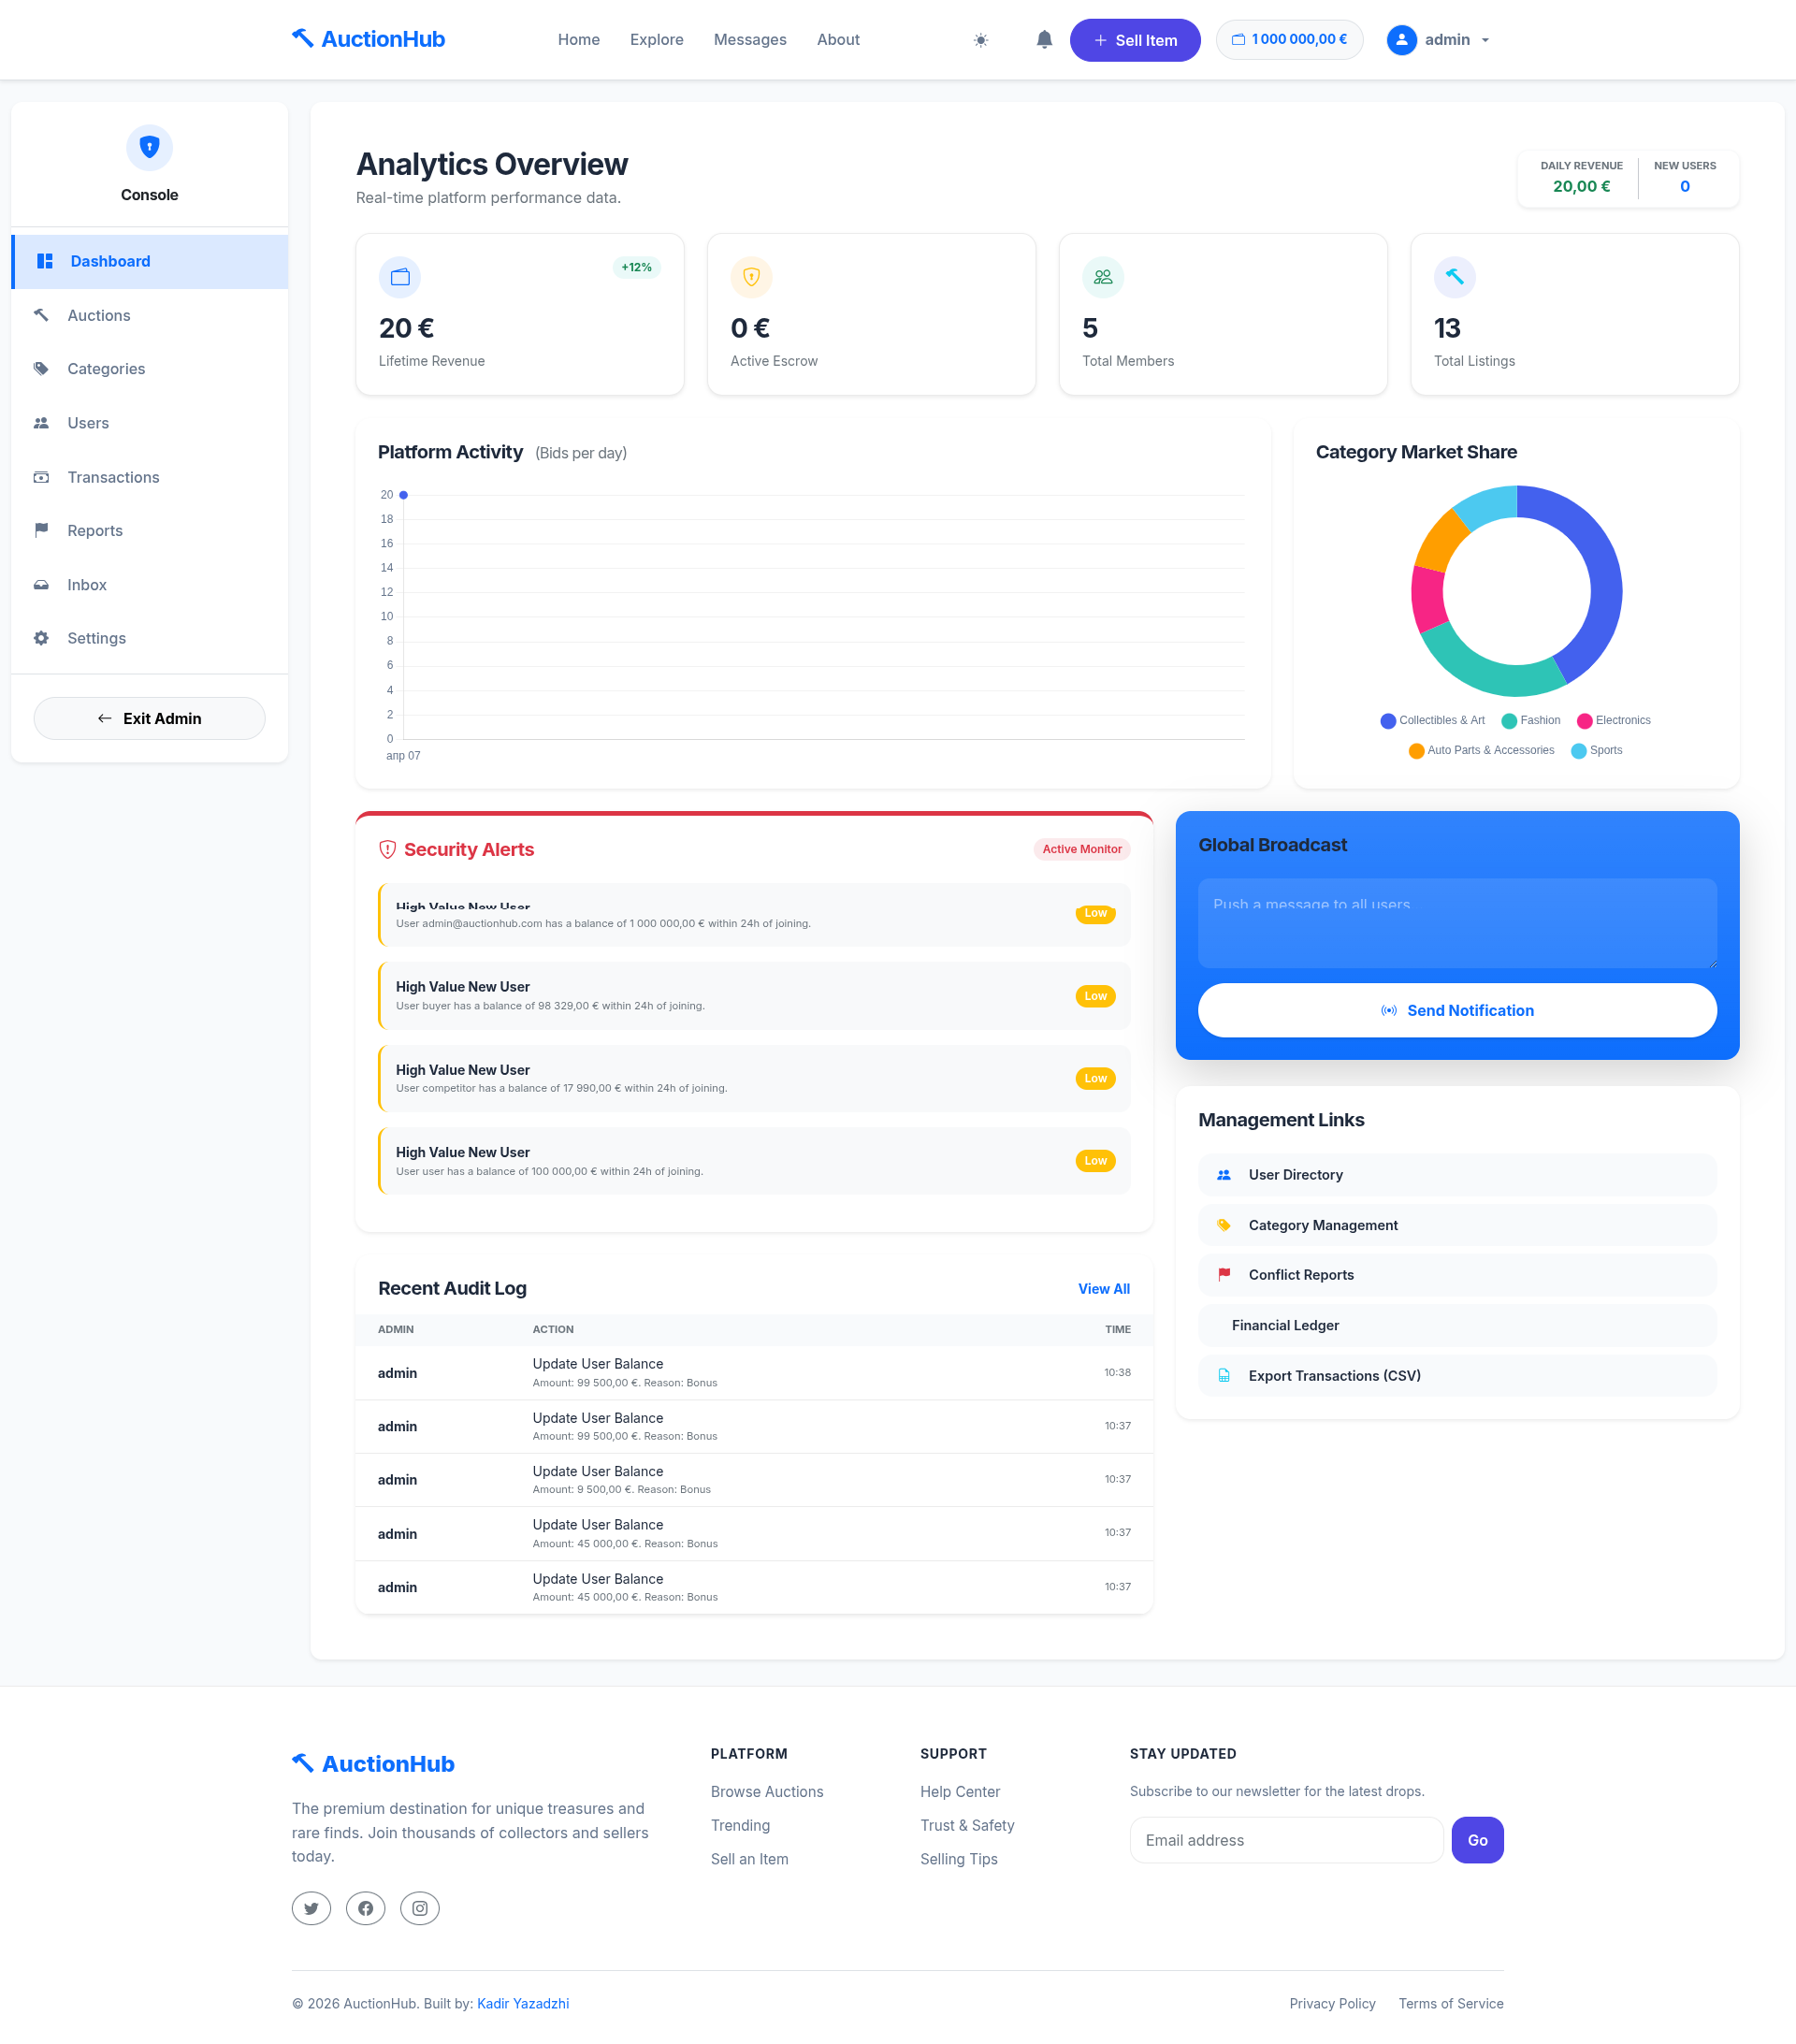Image resolution: width=1796 pixels, height=2044 pixels.
Task: Toggle Fashion legend swatch in chart
Action: click(x=1509, y=721)
